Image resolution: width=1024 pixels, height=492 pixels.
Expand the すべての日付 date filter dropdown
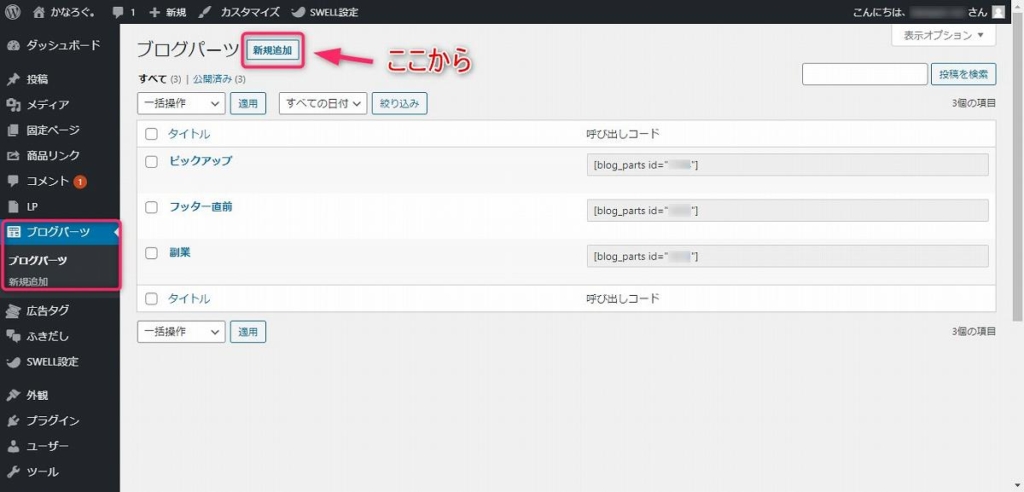(x=324, y=103)
